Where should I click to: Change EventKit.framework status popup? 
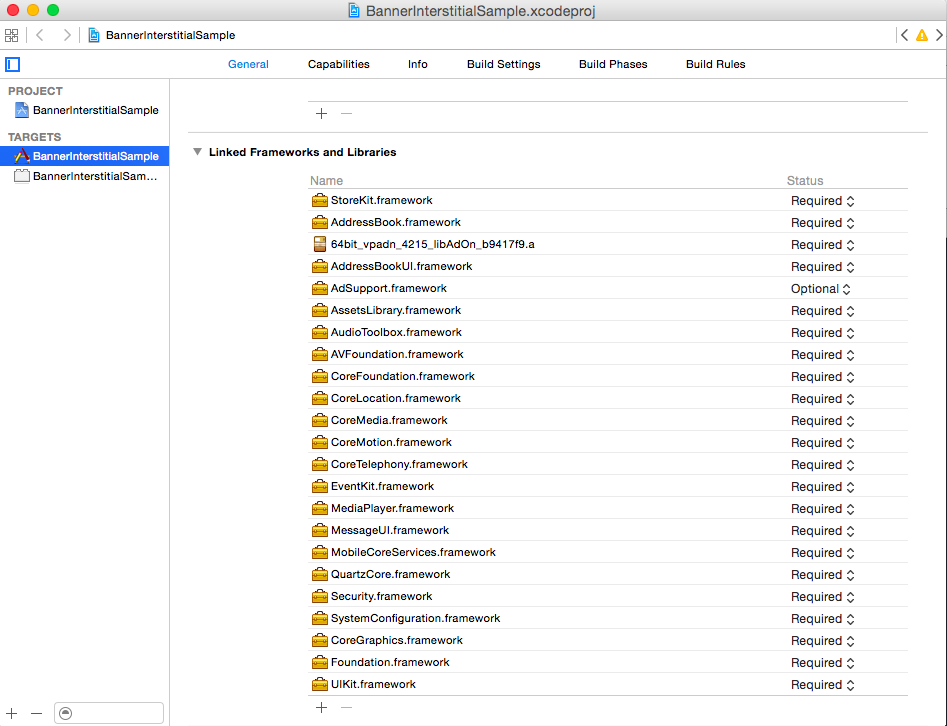pyautogui.click(x=823, y=487)
